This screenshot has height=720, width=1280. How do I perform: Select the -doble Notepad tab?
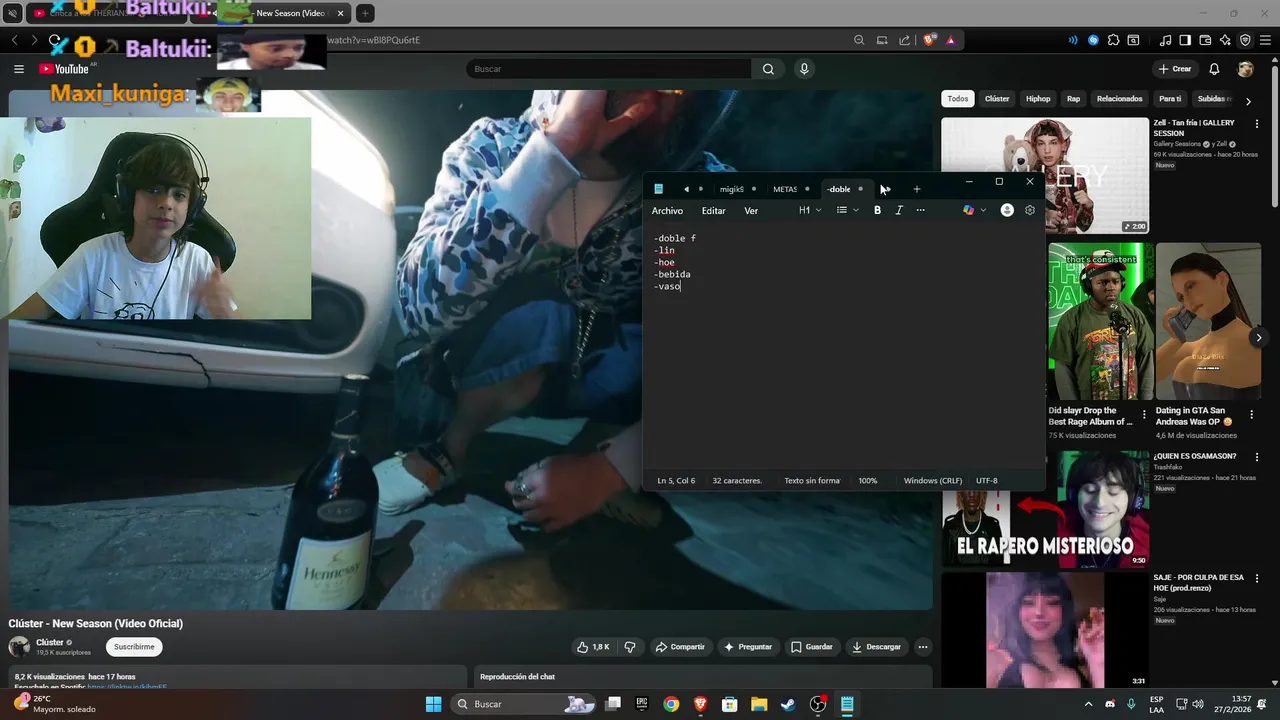(845, 189)
